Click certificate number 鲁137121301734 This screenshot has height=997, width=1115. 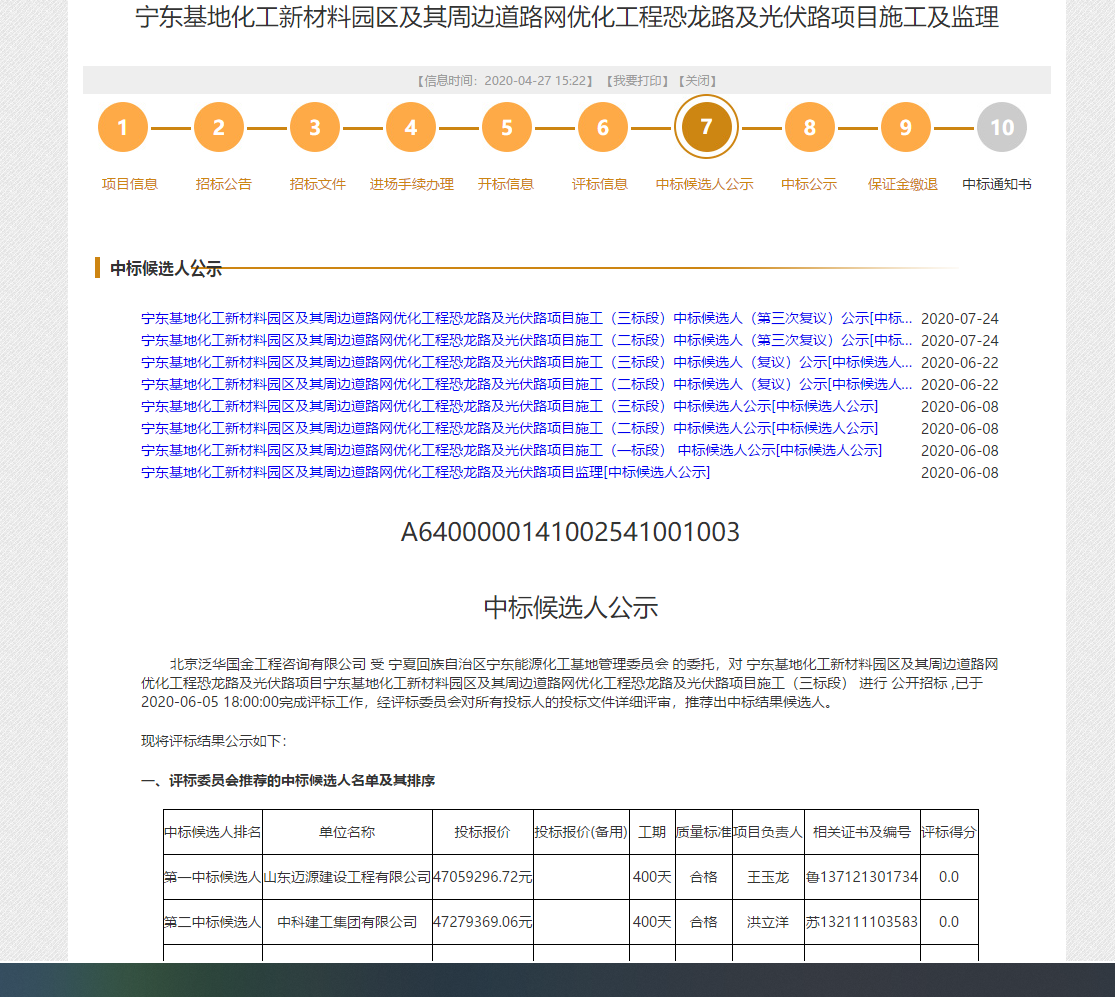[862, 877]
